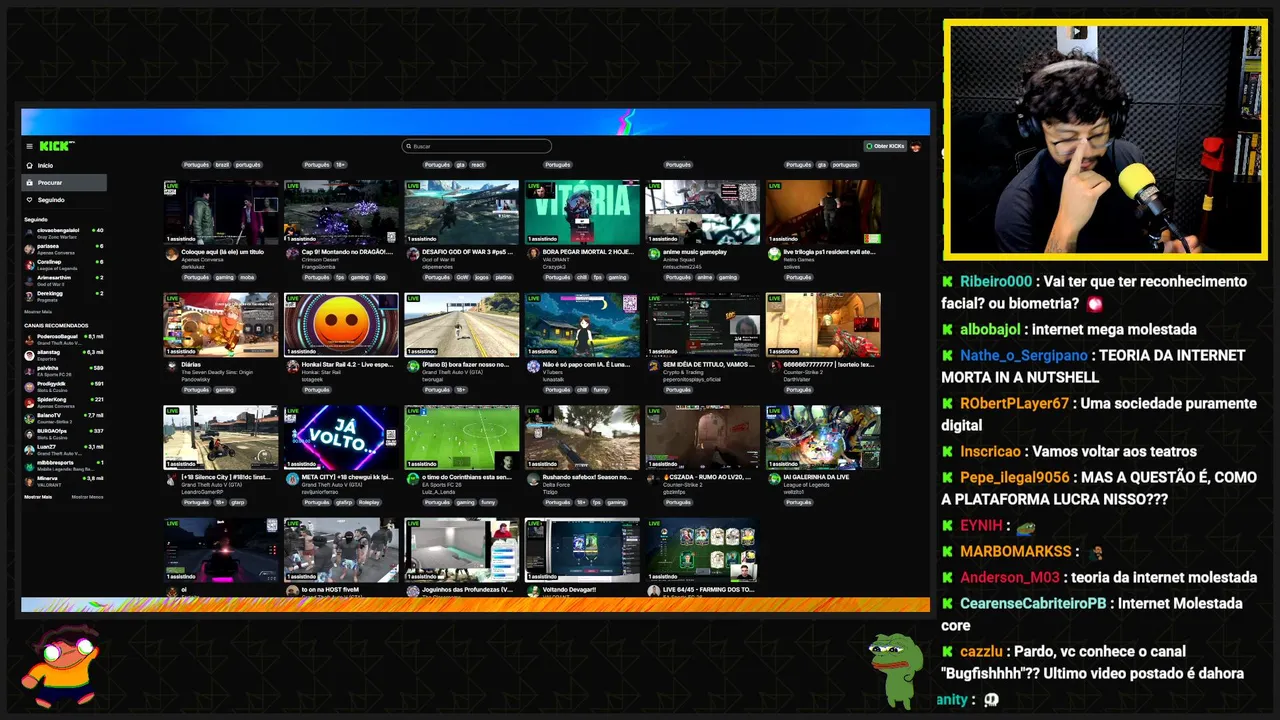The width and height of the screenshot is (1280, 720).
Task: Open IAI GALERINHA DA LIVE thumbnail
Action: (823, 437)
